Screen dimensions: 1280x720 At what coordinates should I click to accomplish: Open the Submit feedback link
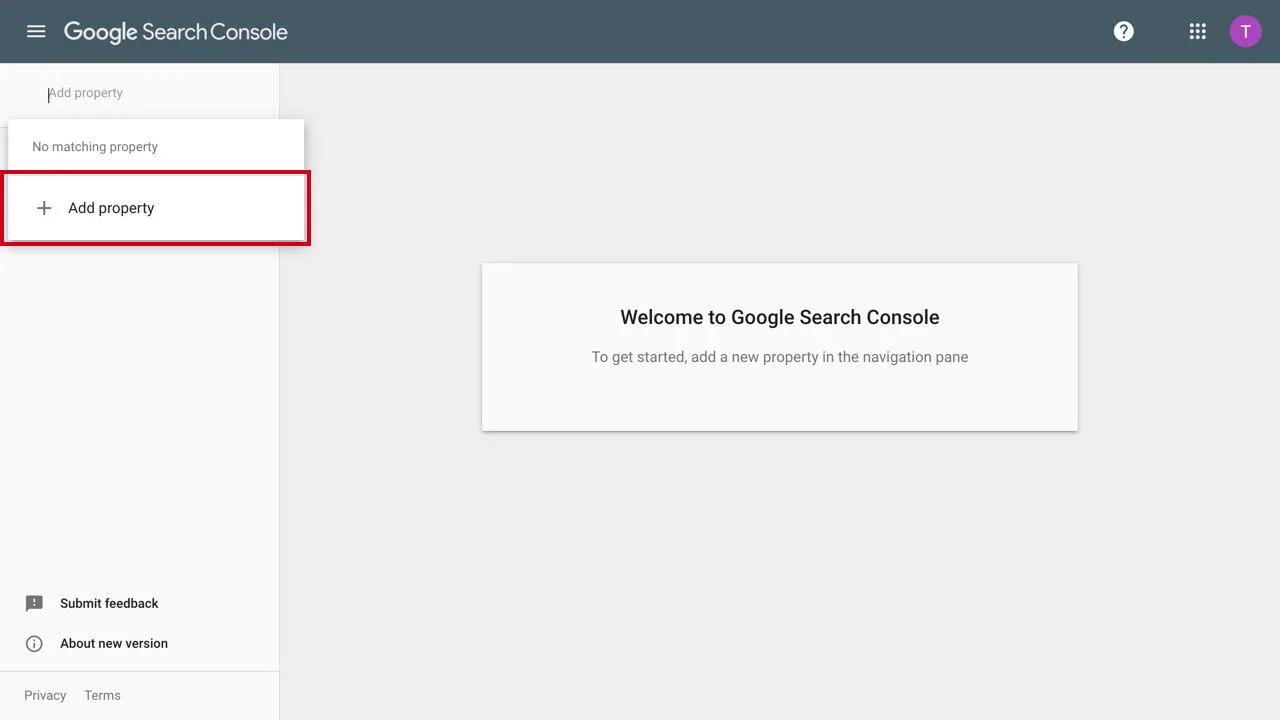(x=109, y=603)
